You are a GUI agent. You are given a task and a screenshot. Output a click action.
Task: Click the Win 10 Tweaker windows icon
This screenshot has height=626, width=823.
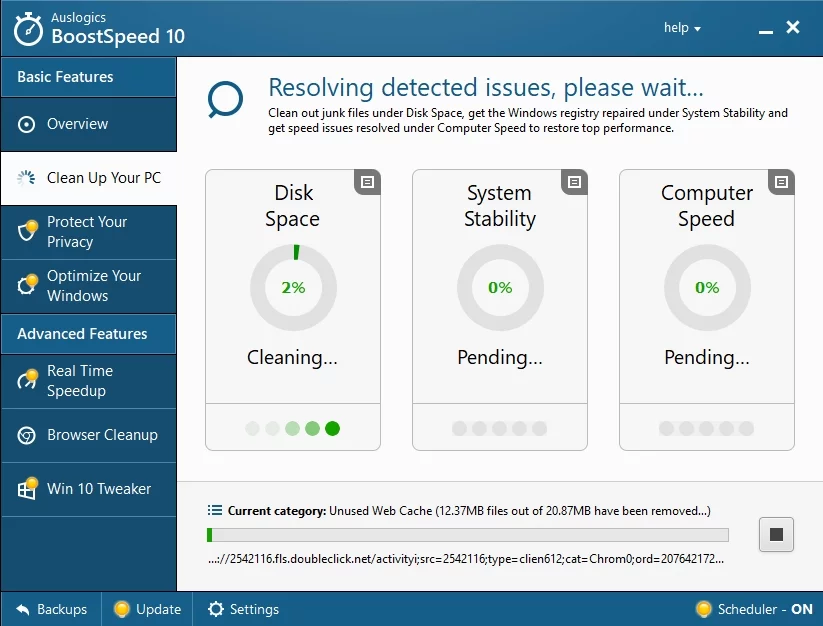pos(27,489)
